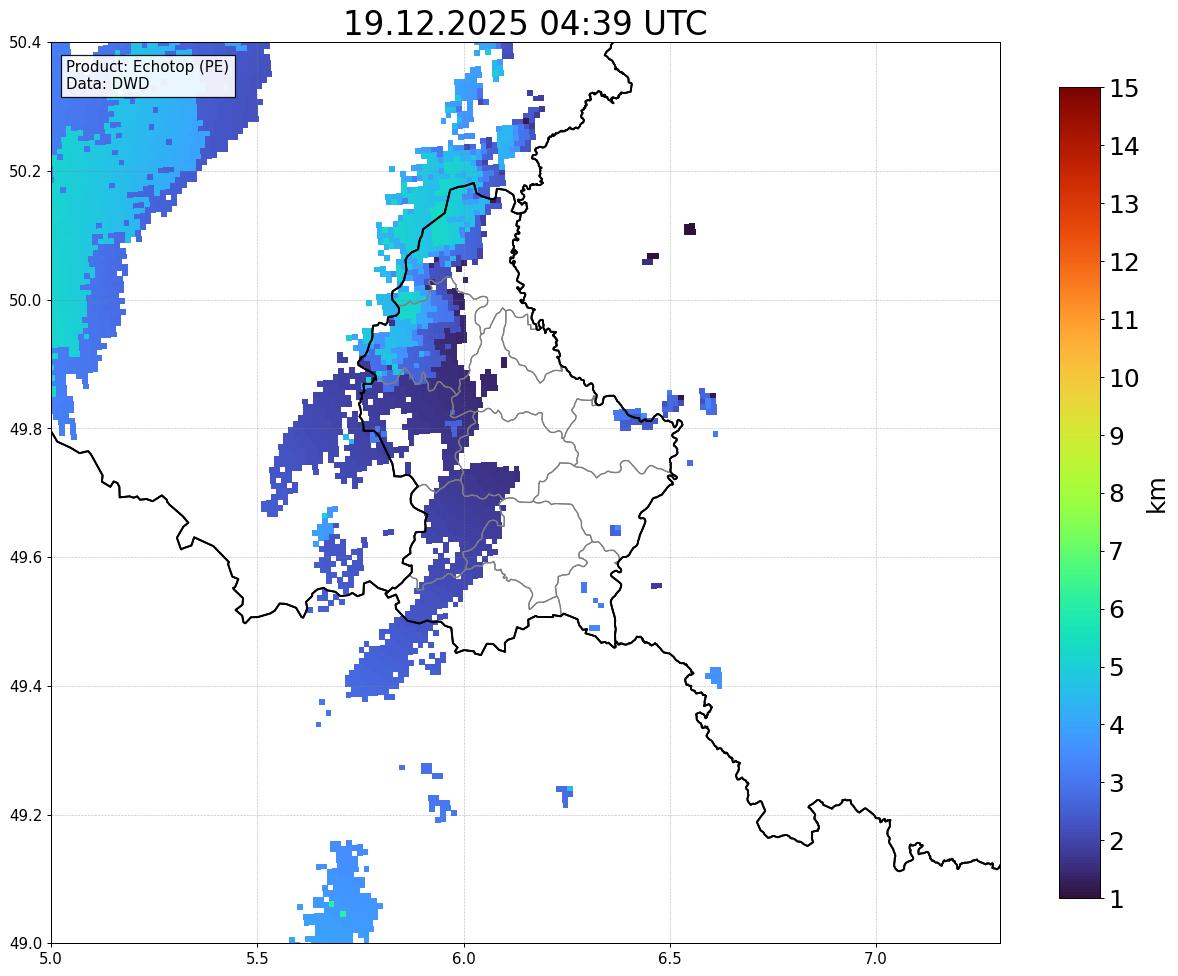Click the colorbar tick label '3'
1178x976 pixels.
point(1116,783)
